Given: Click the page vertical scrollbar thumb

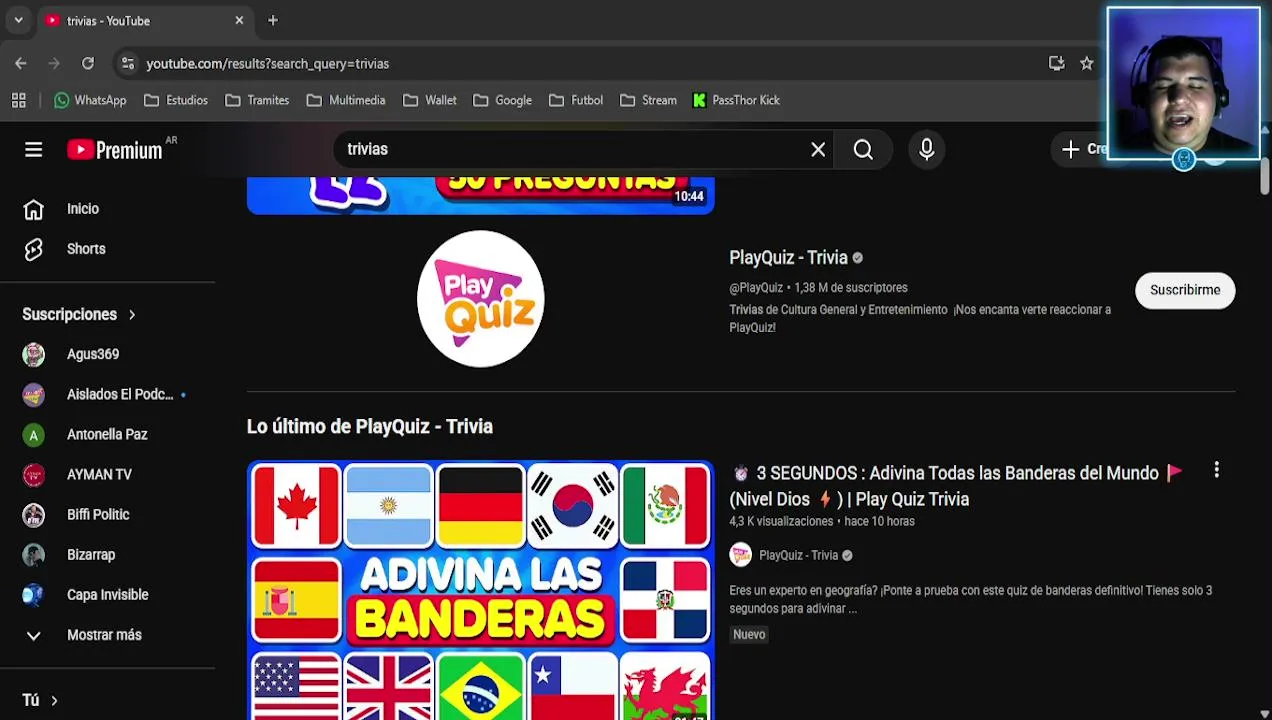Looking at the screenshot, I should tap(1264, 175).
